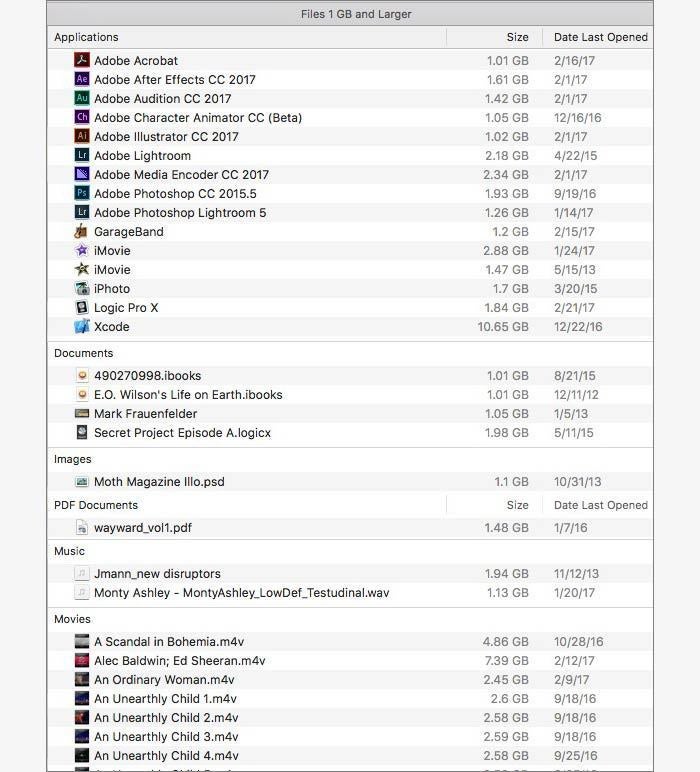Click the iPhoto app icon
The height and width of the screenshot is (772, 700).
pyautogui.click(x=82, y=288)
